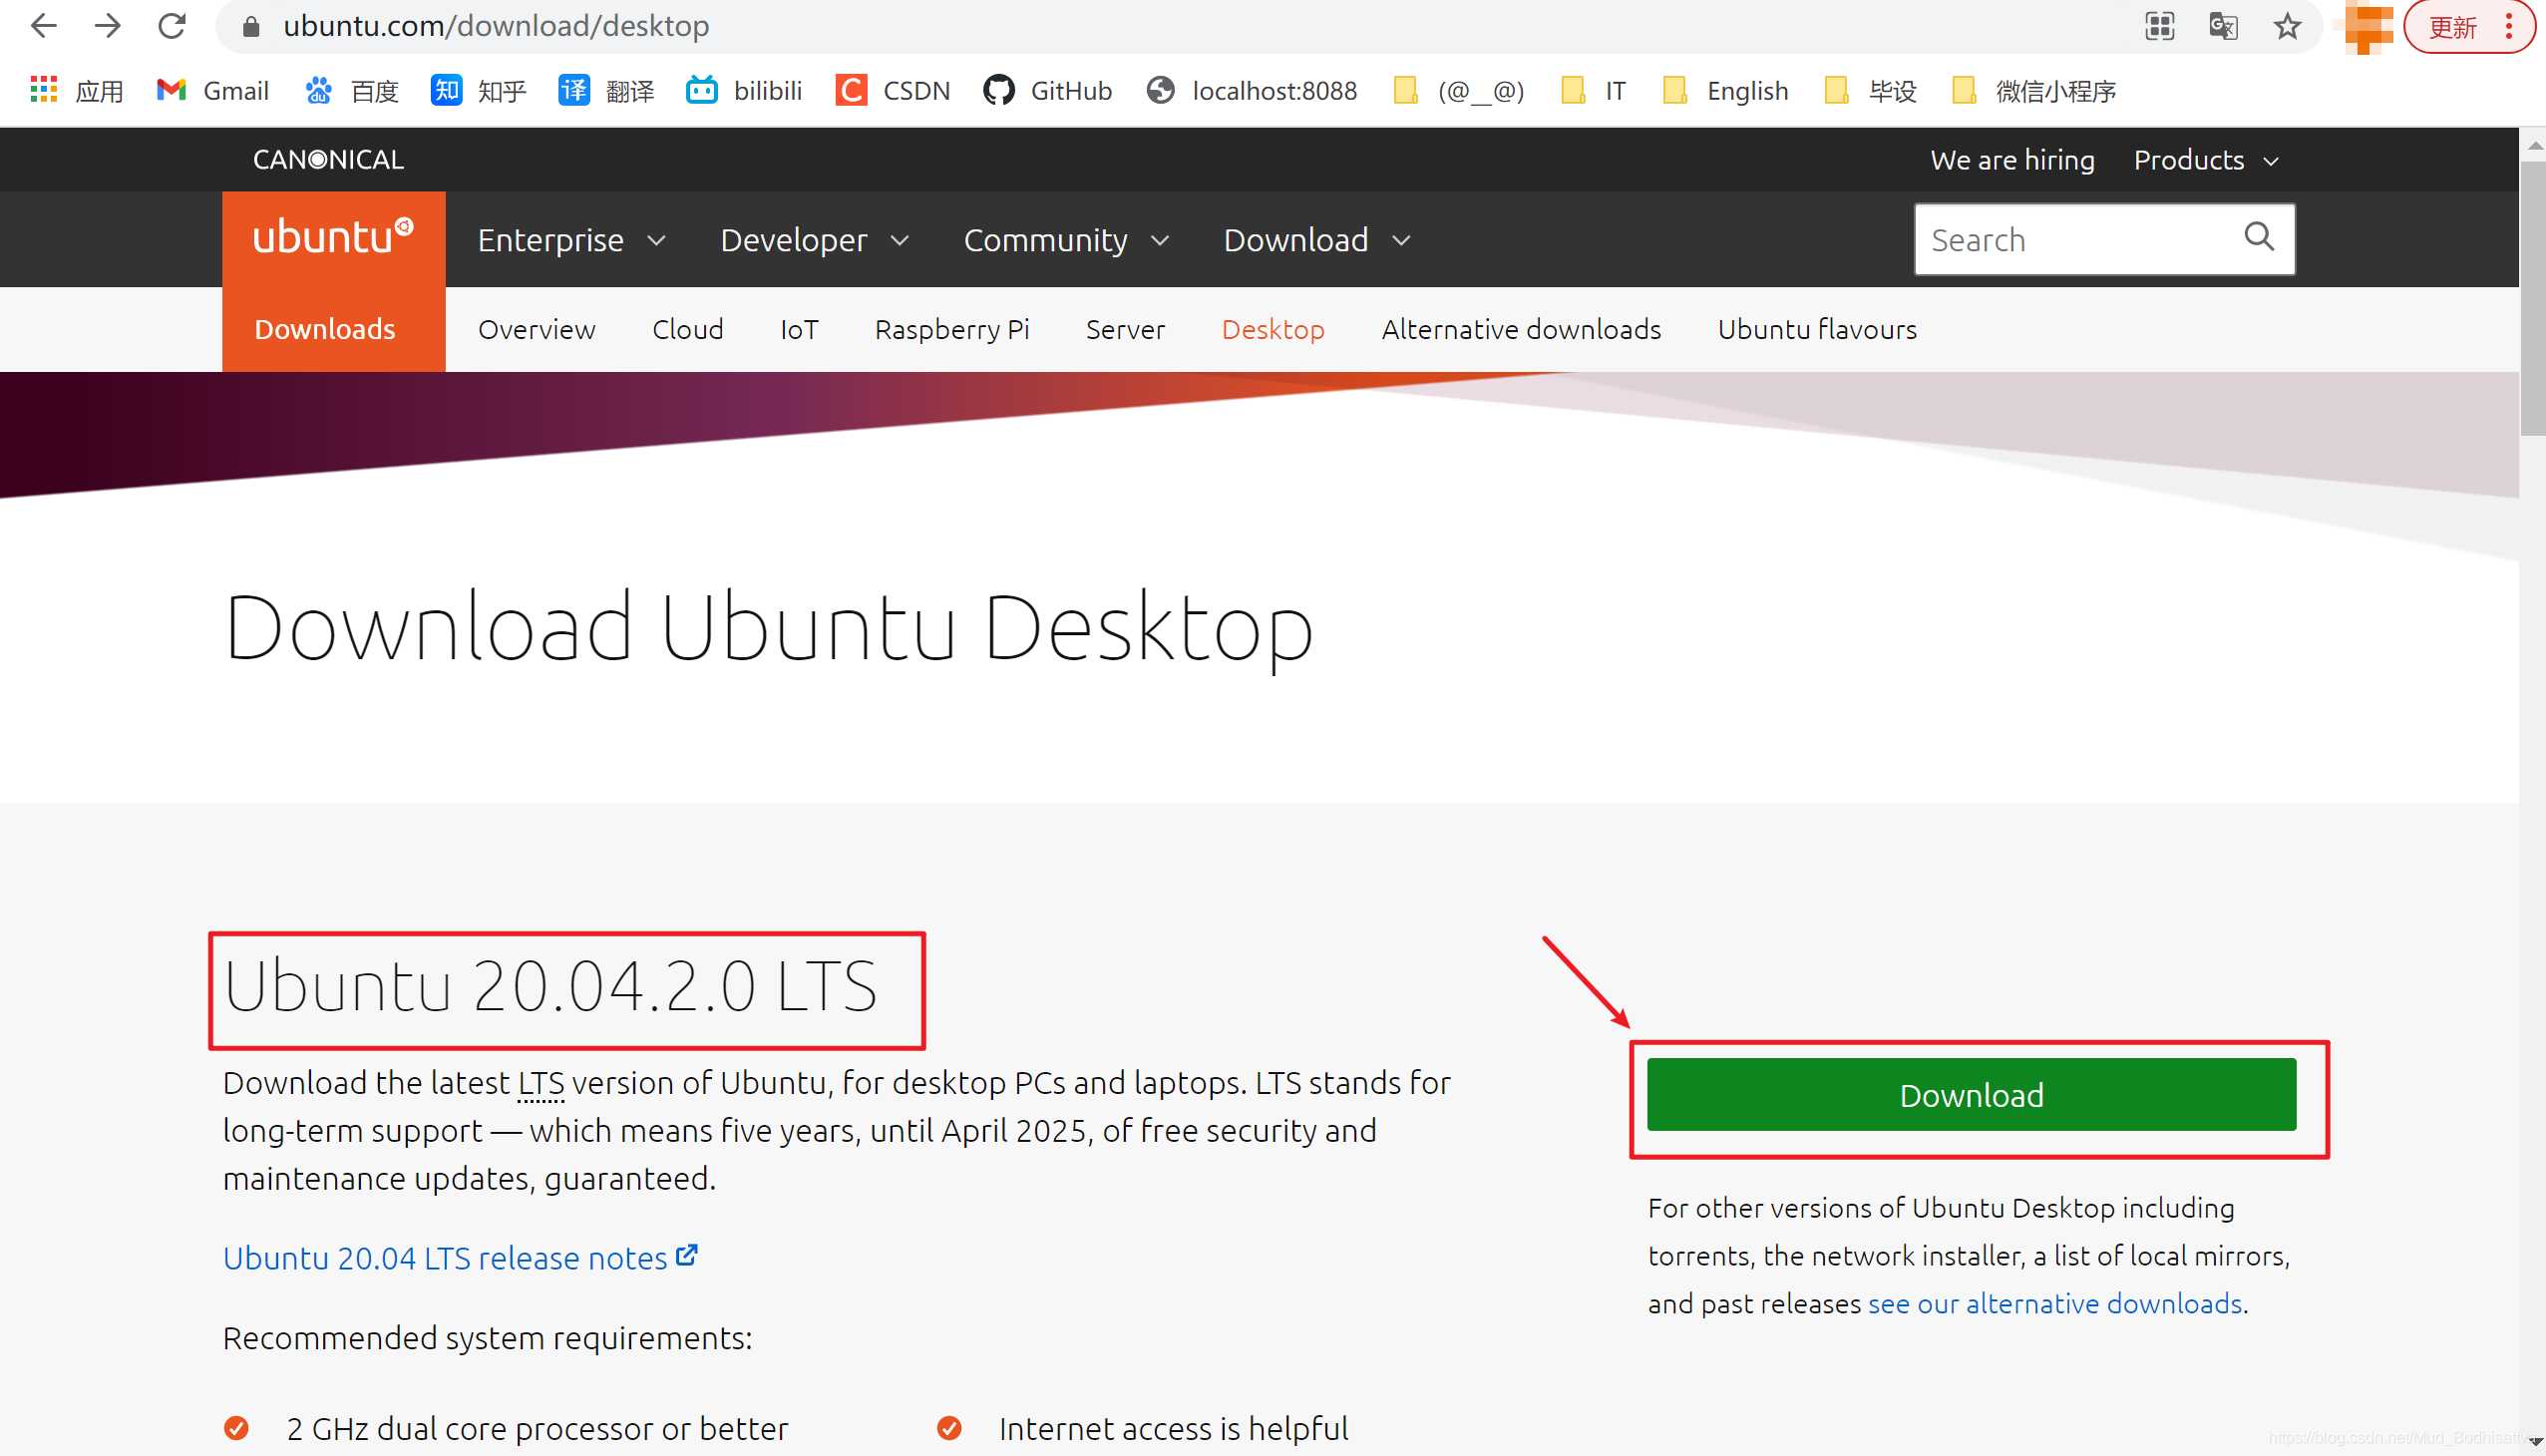Expand the Products dropdown
The height and width of the screenshot is (1456, 2546).
(x=2205, y=160)
